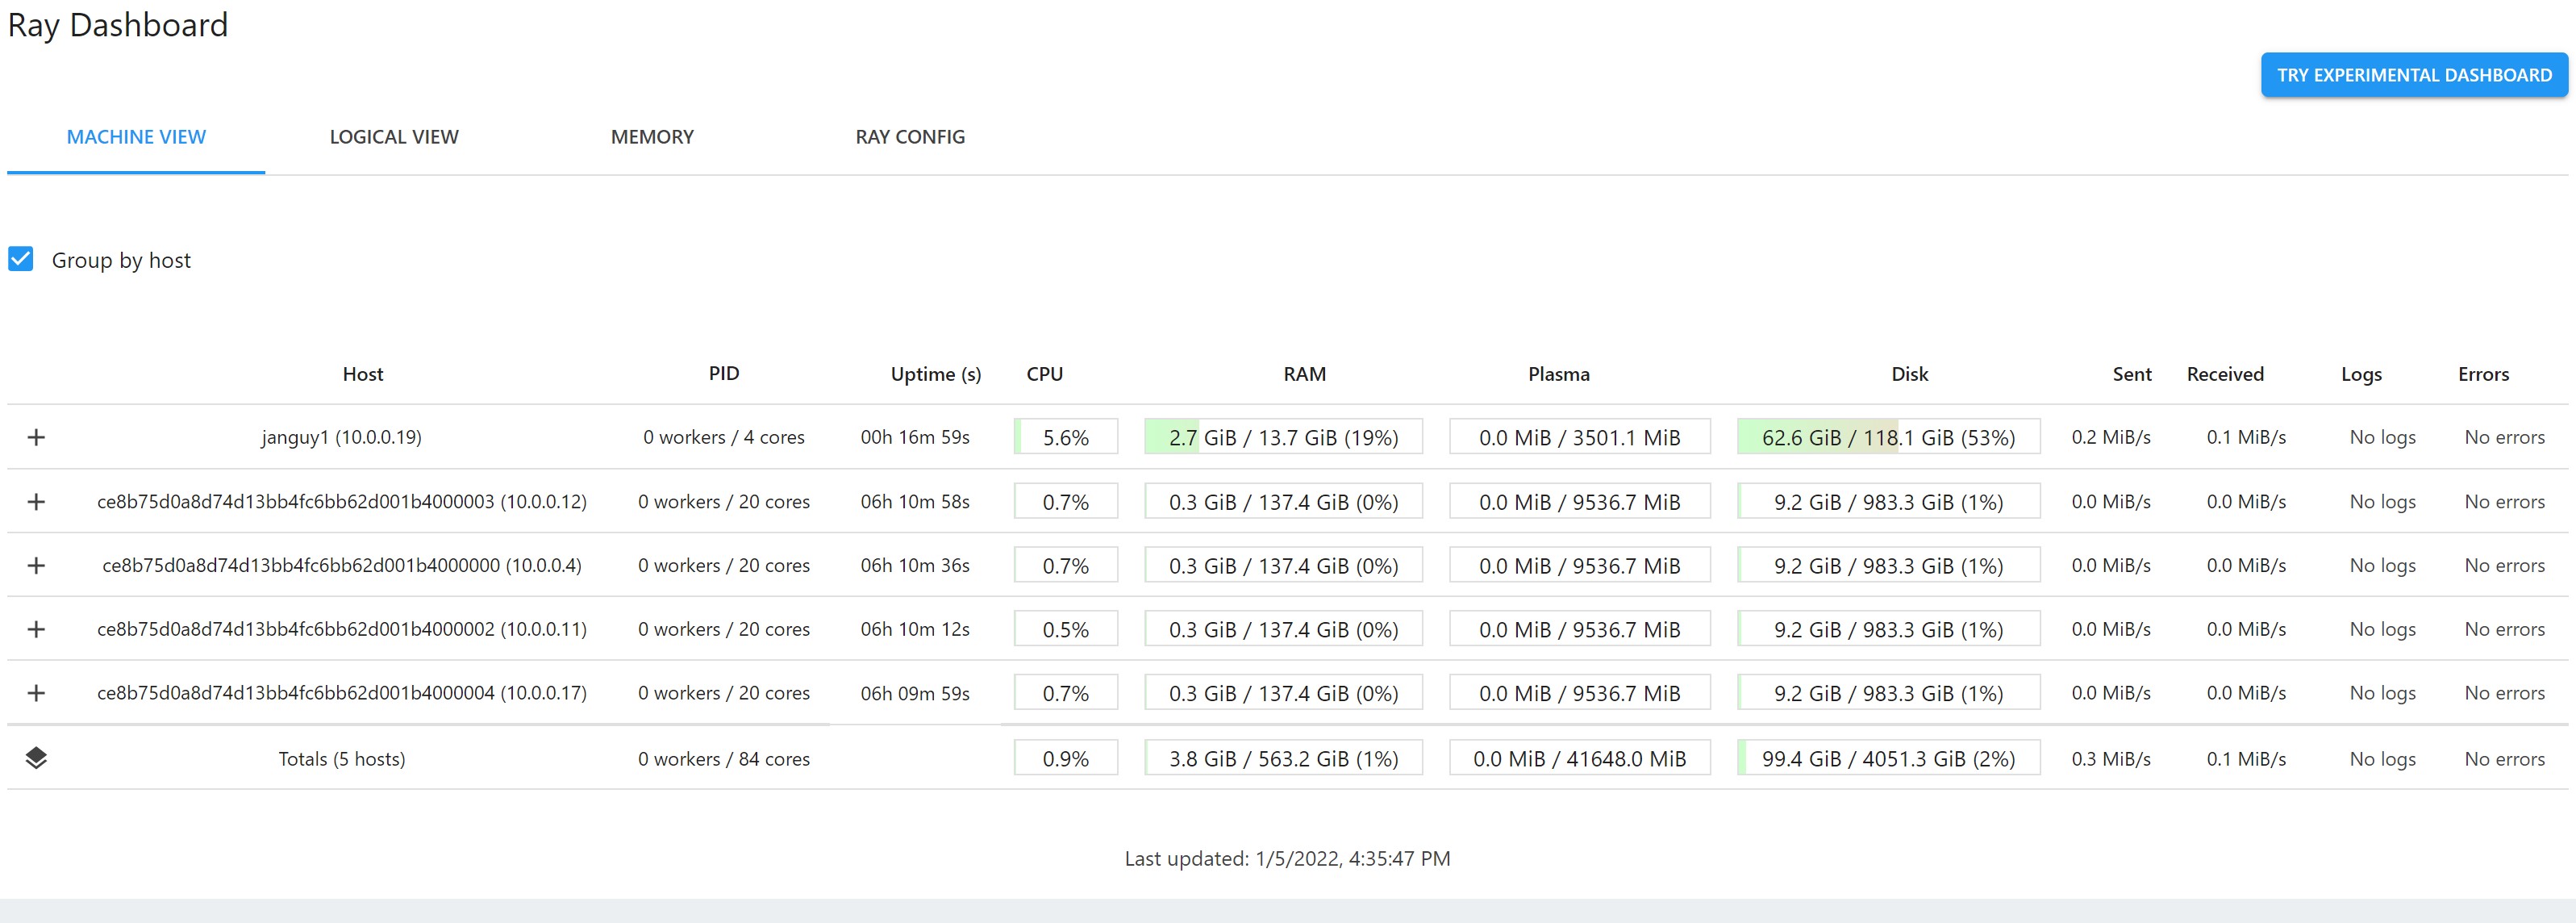
Task: Expand the 10.0.0.17 host row
Action: coord(36,693)
